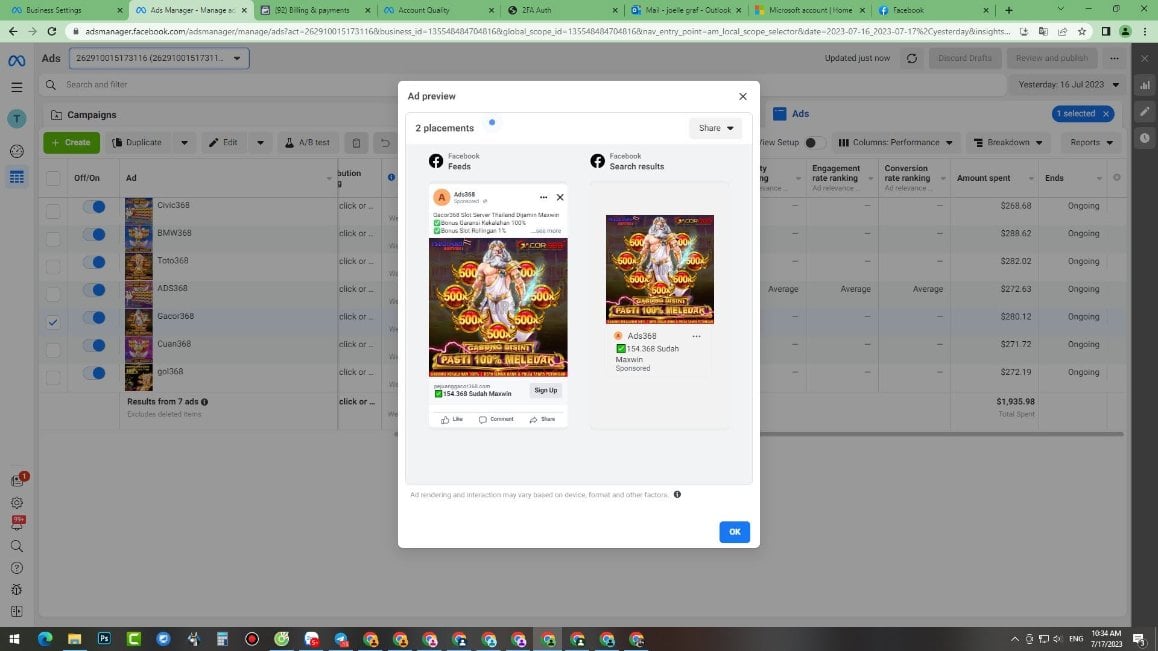The image size is (1158, 651).
Task: Open the Yesterday 16 Jul 2023 date picker
Action: coord(1068,85)
